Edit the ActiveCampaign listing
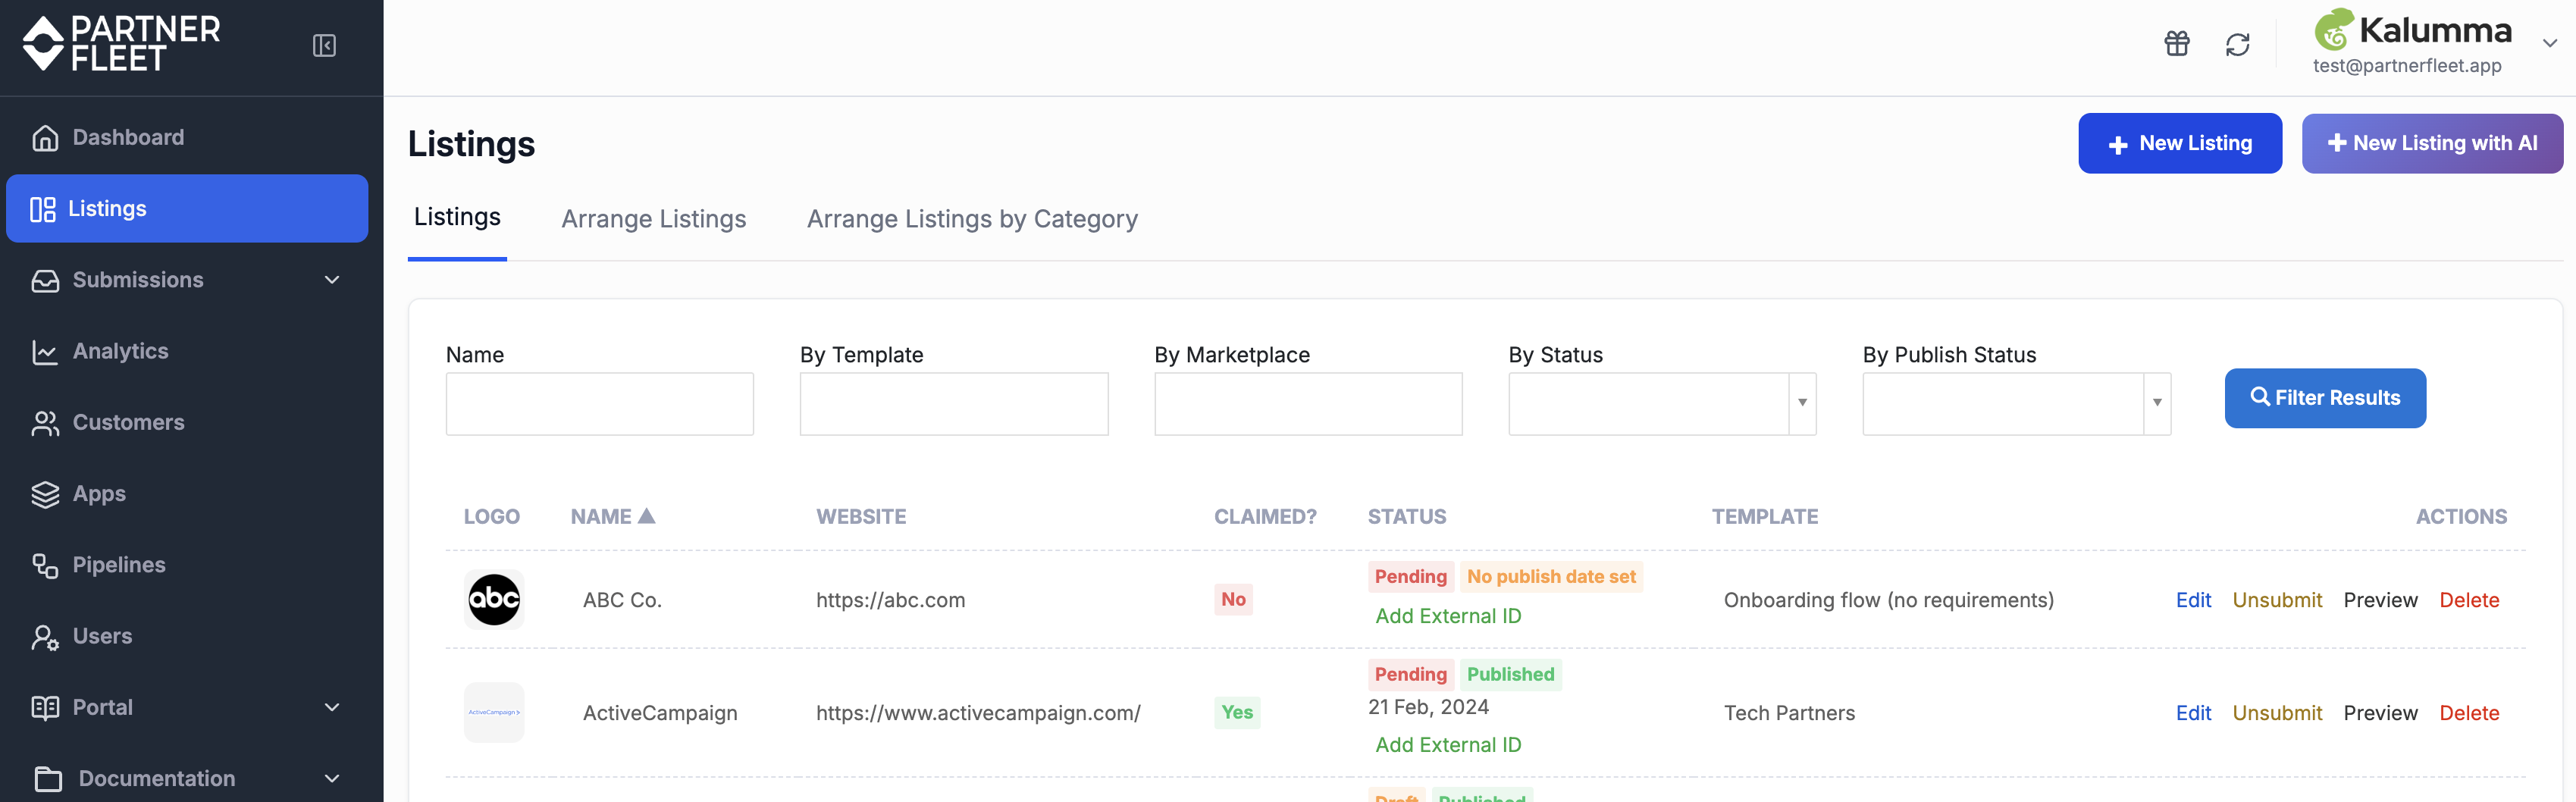2576x802 pixels. [2193, 713]
